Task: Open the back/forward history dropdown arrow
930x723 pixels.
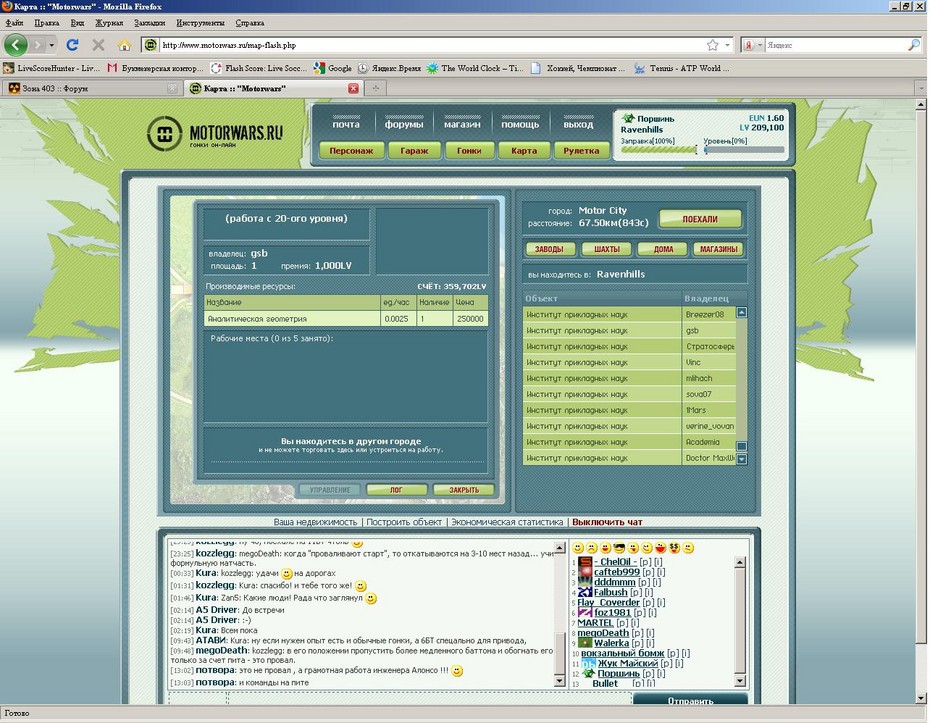Action: [x=52, y=45]
